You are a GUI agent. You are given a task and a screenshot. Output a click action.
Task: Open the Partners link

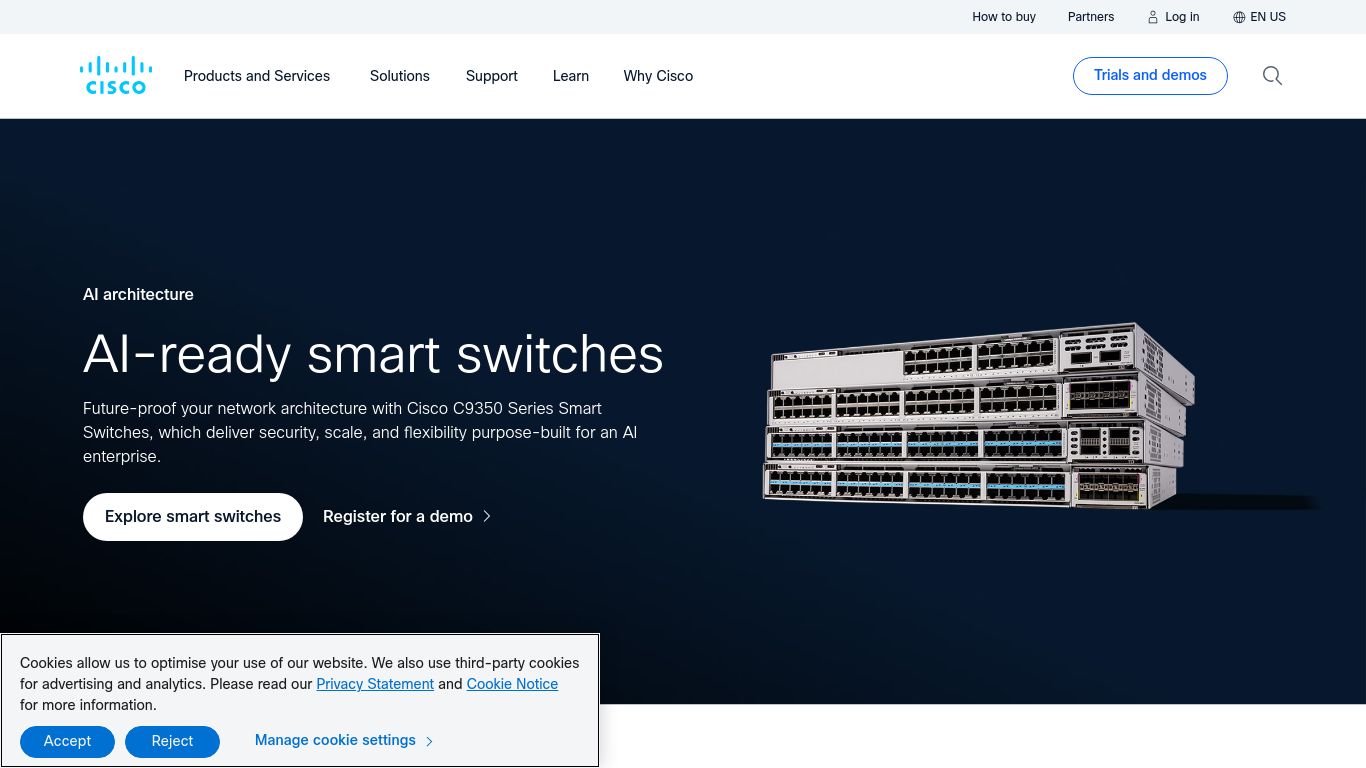pyautogui.click(x=1091, y=17)
